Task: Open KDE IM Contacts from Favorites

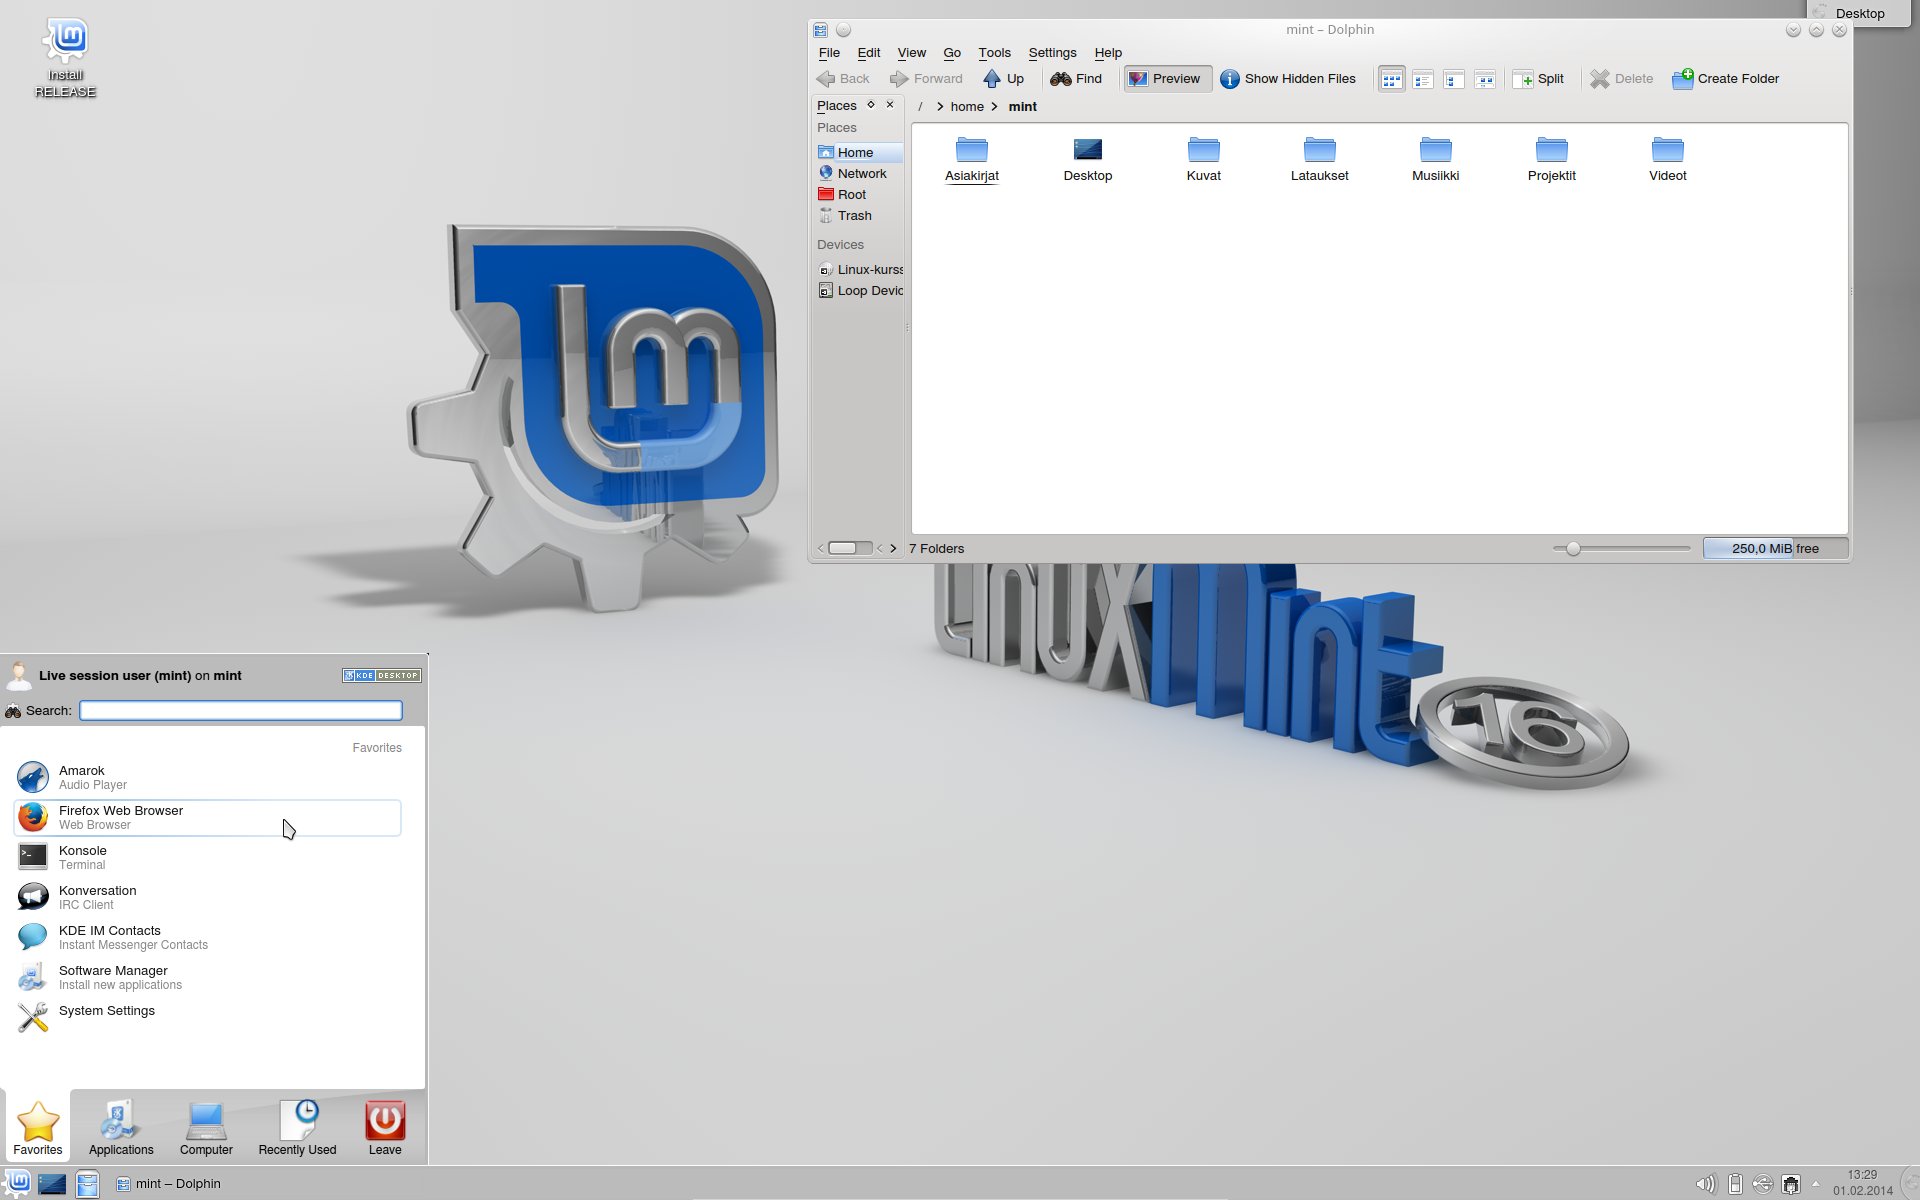Action: click(x=208, y=937)
